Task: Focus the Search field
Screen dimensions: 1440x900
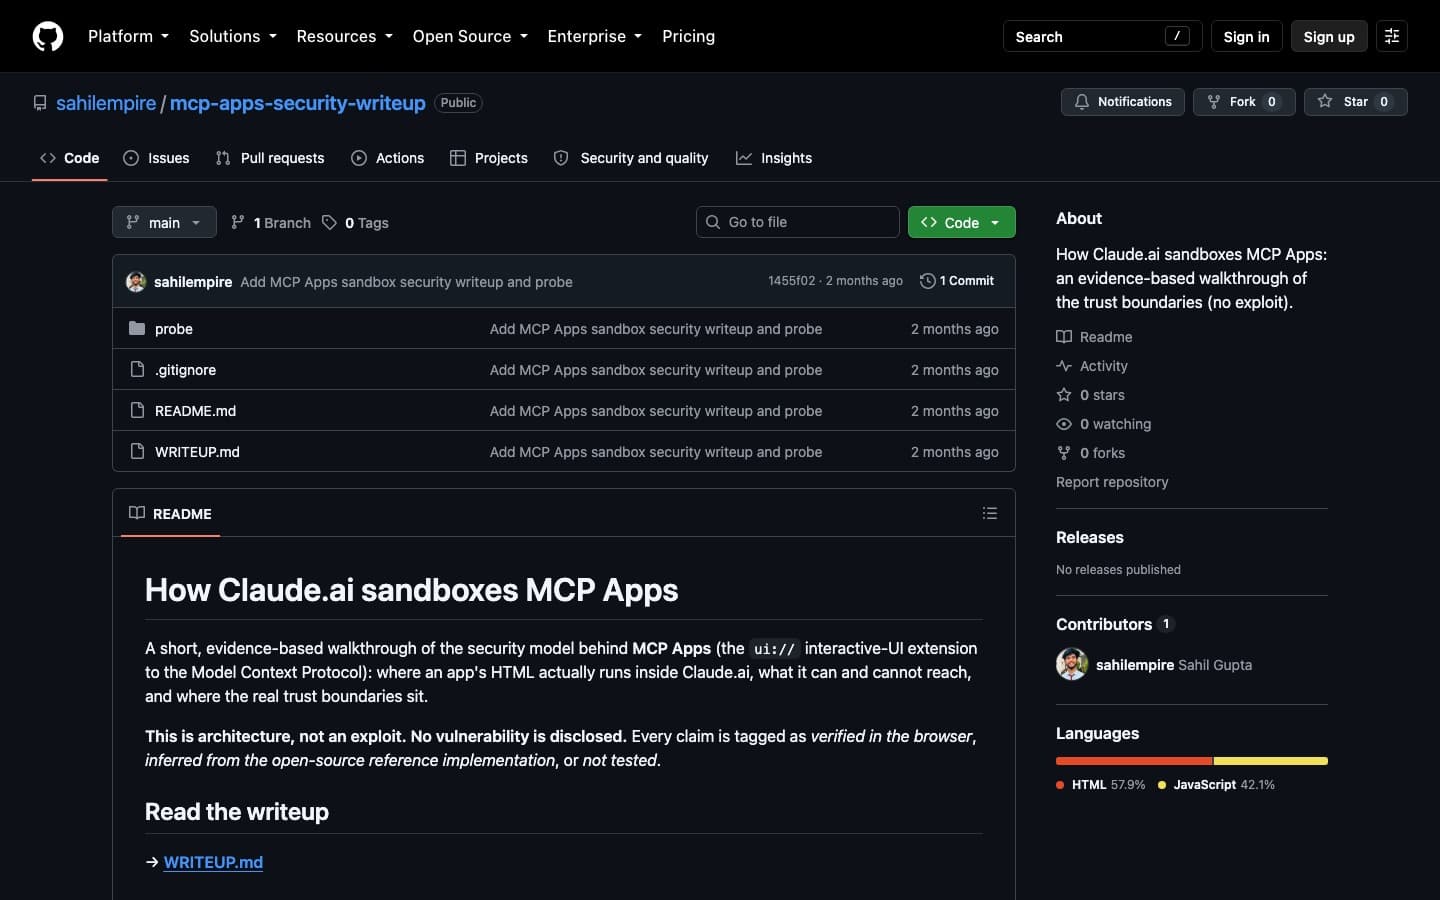Action: (1102, 36)
